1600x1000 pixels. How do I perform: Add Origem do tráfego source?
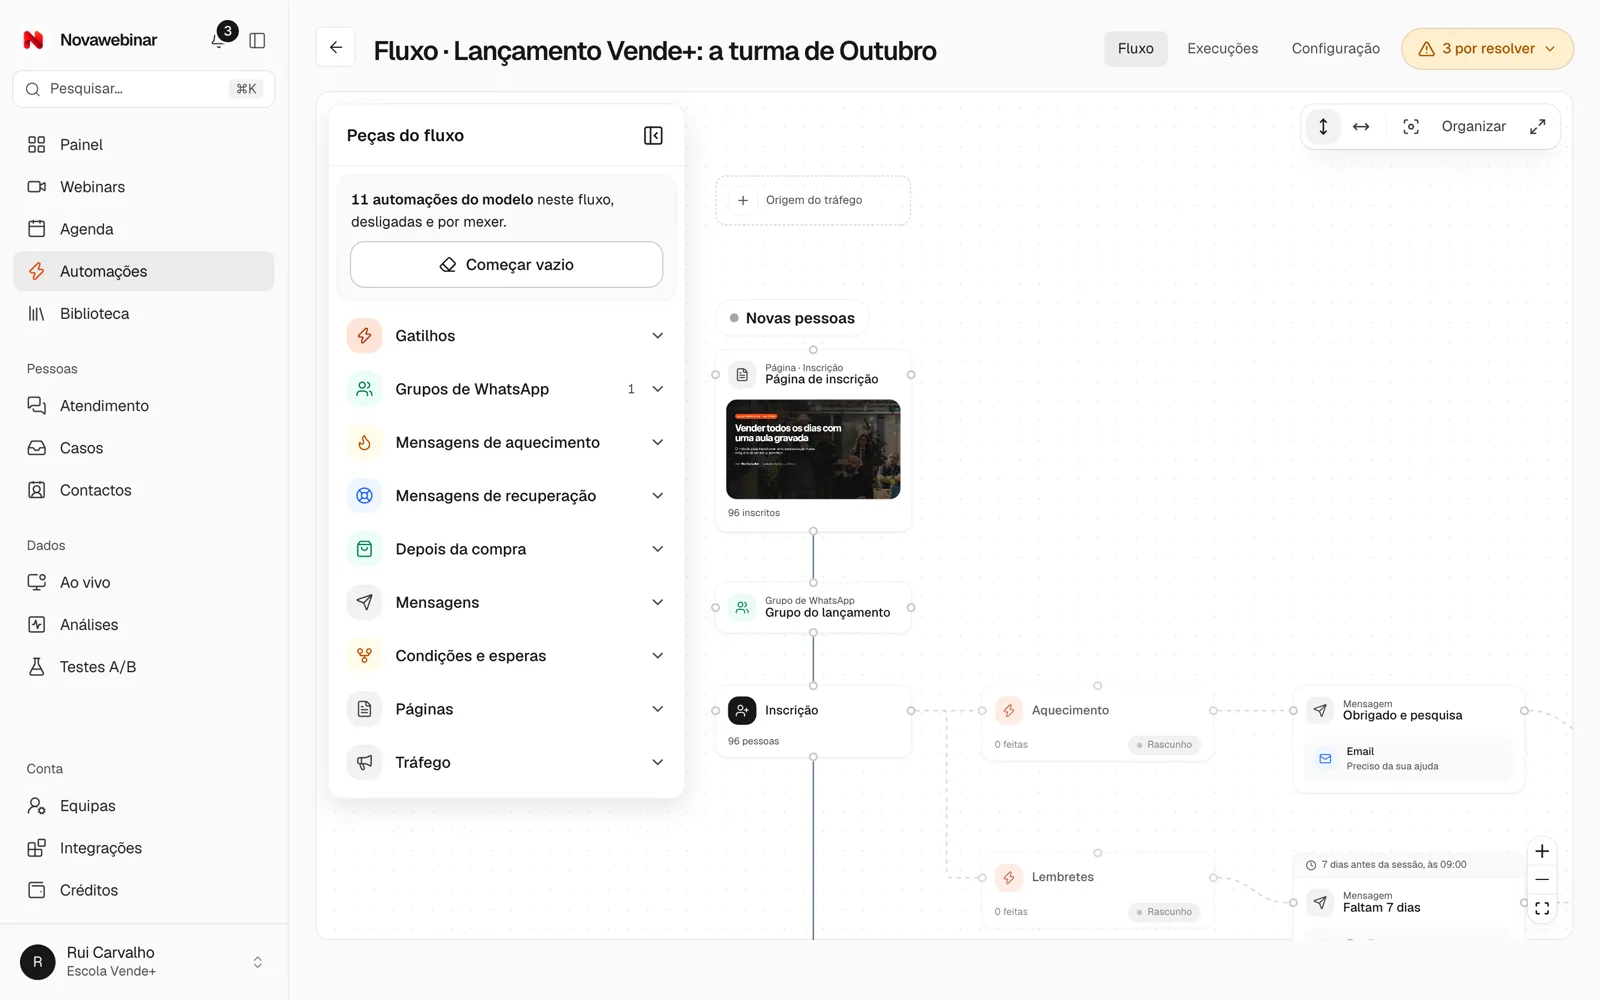(813, 200)
